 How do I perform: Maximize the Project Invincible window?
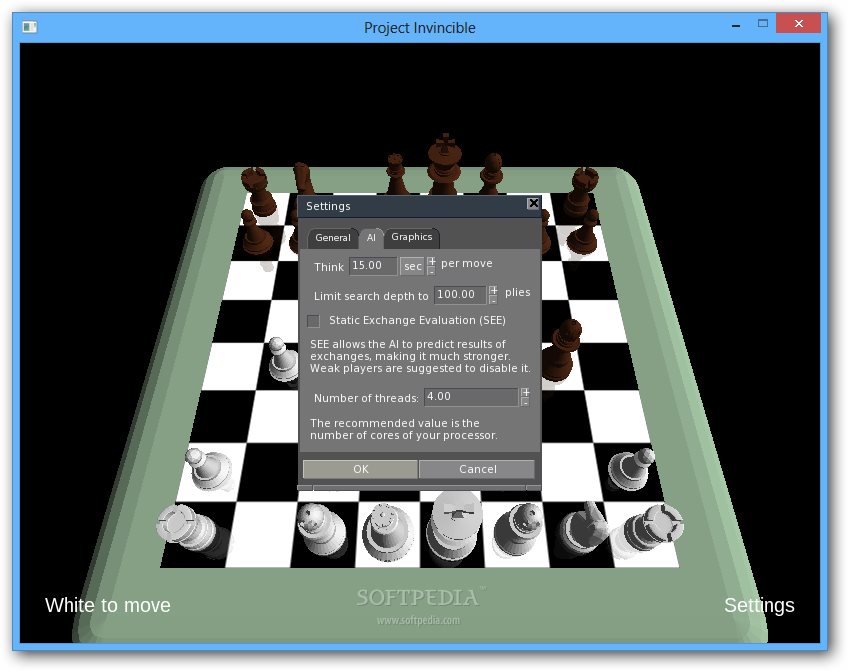click(x=763, y=24)
